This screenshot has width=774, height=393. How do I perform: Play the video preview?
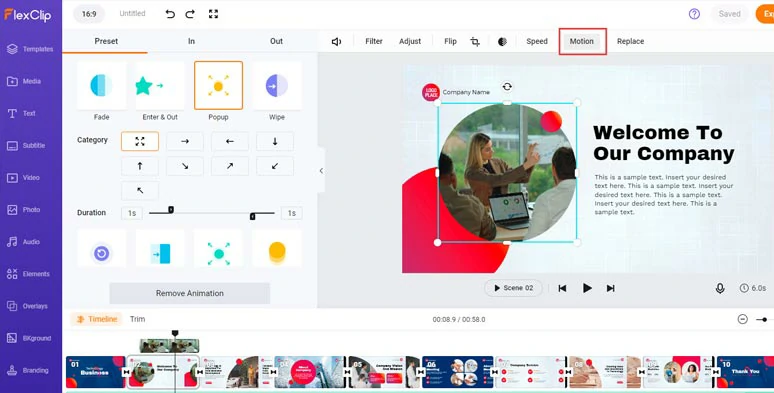pyautogui.click(x=587, y=288)
